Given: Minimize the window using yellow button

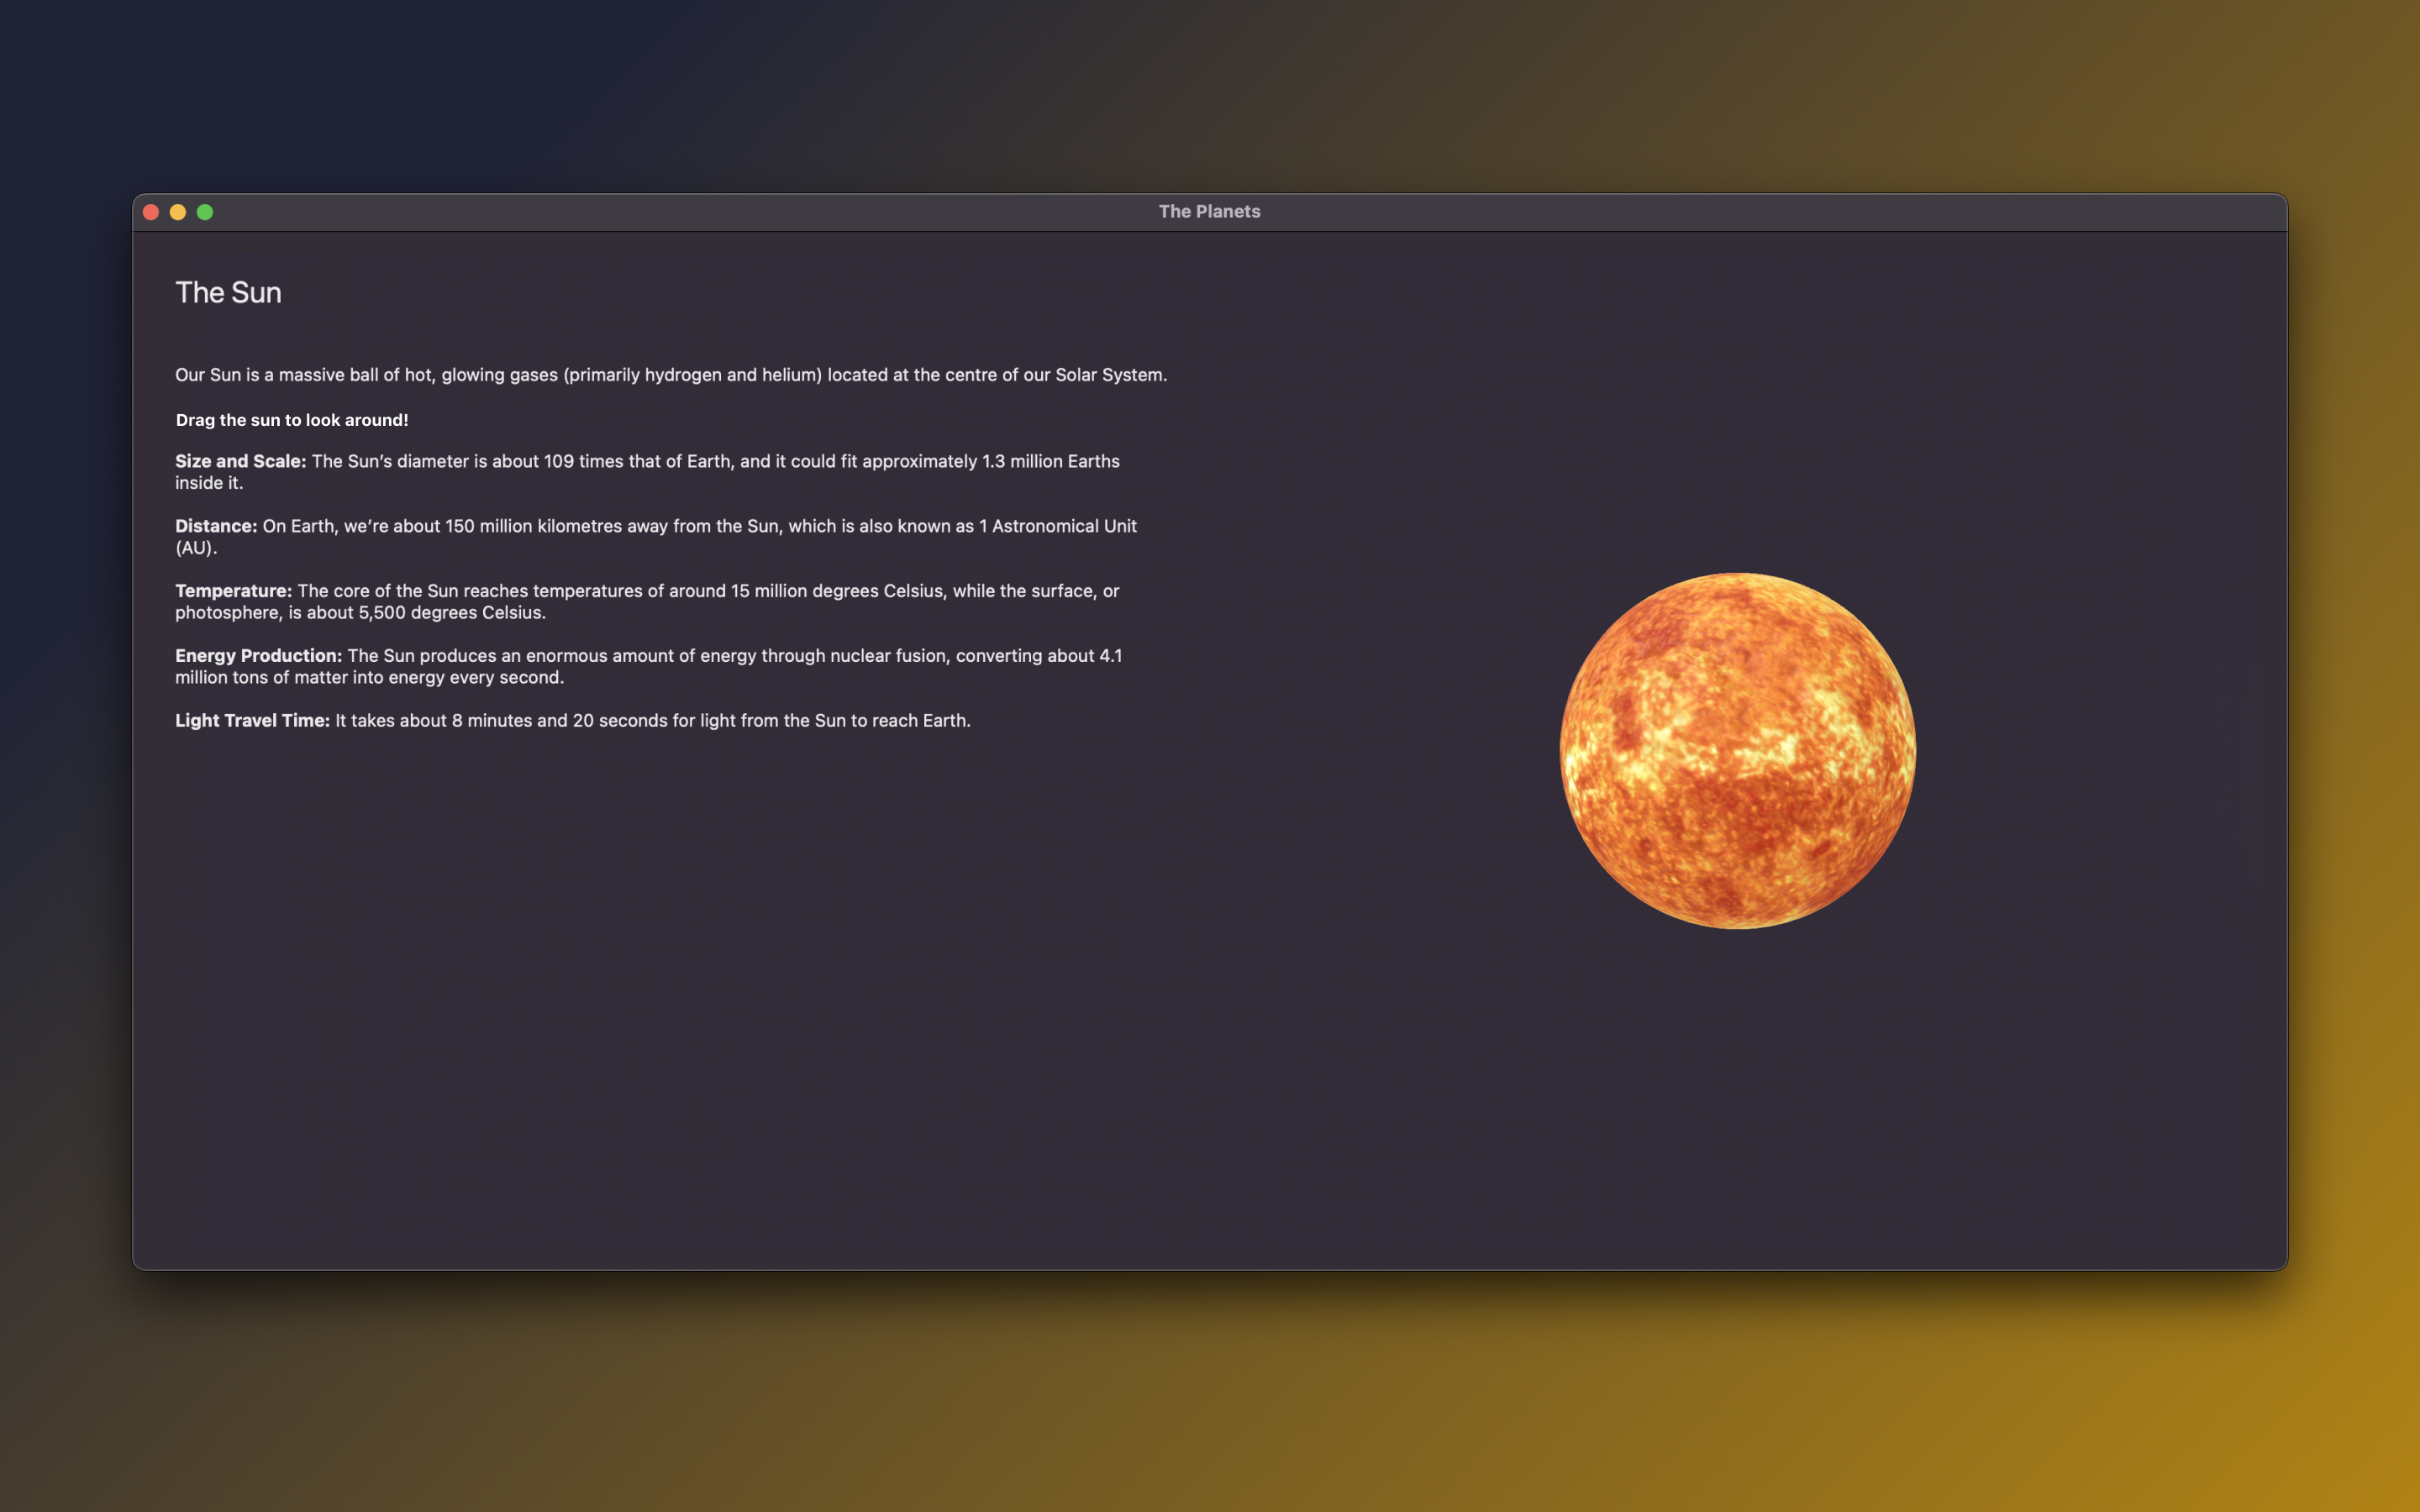Looking at the screenshot, I should point(178,212).
